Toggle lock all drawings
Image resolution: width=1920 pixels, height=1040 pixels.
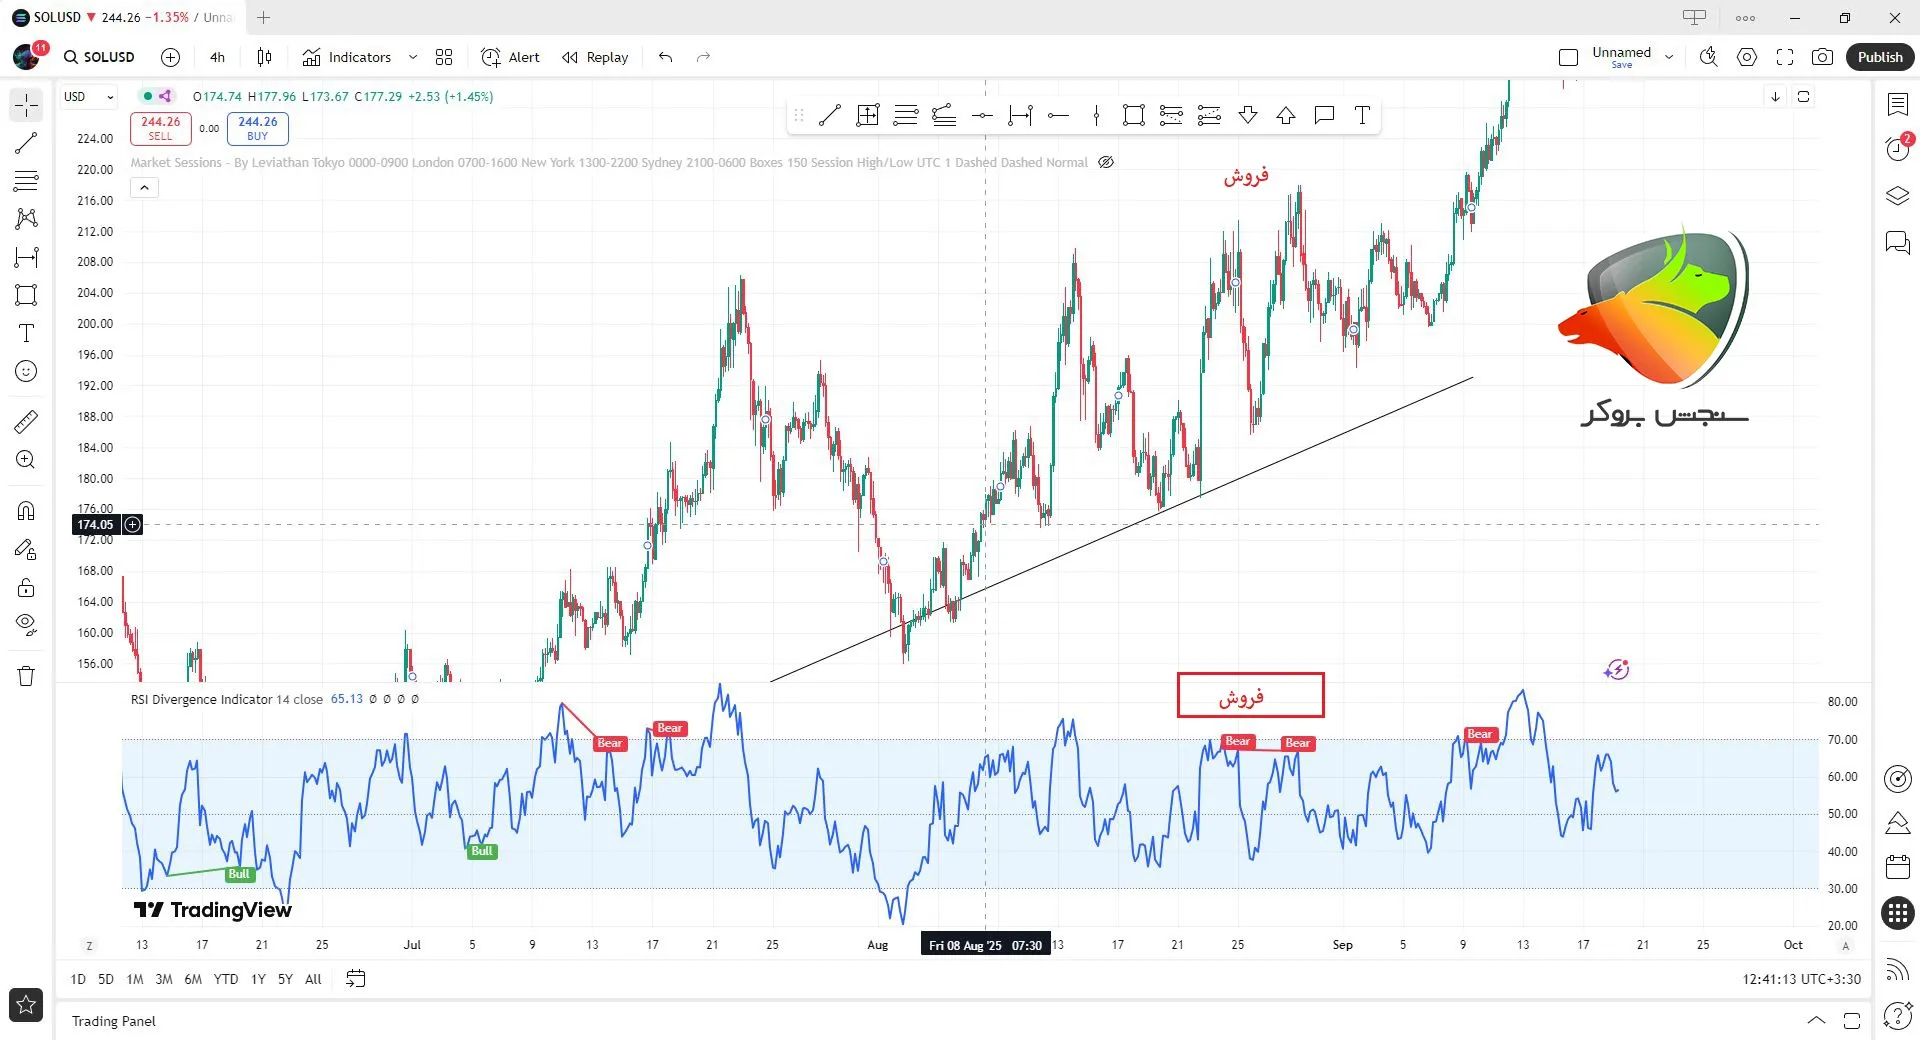coord(26,587)
